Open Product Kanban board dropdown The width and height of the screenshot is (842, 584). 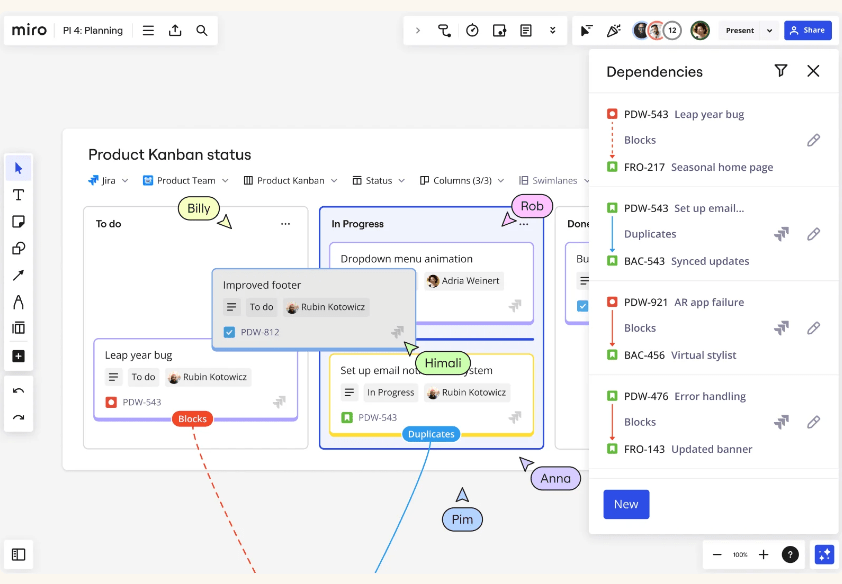(x=291, y=181)
